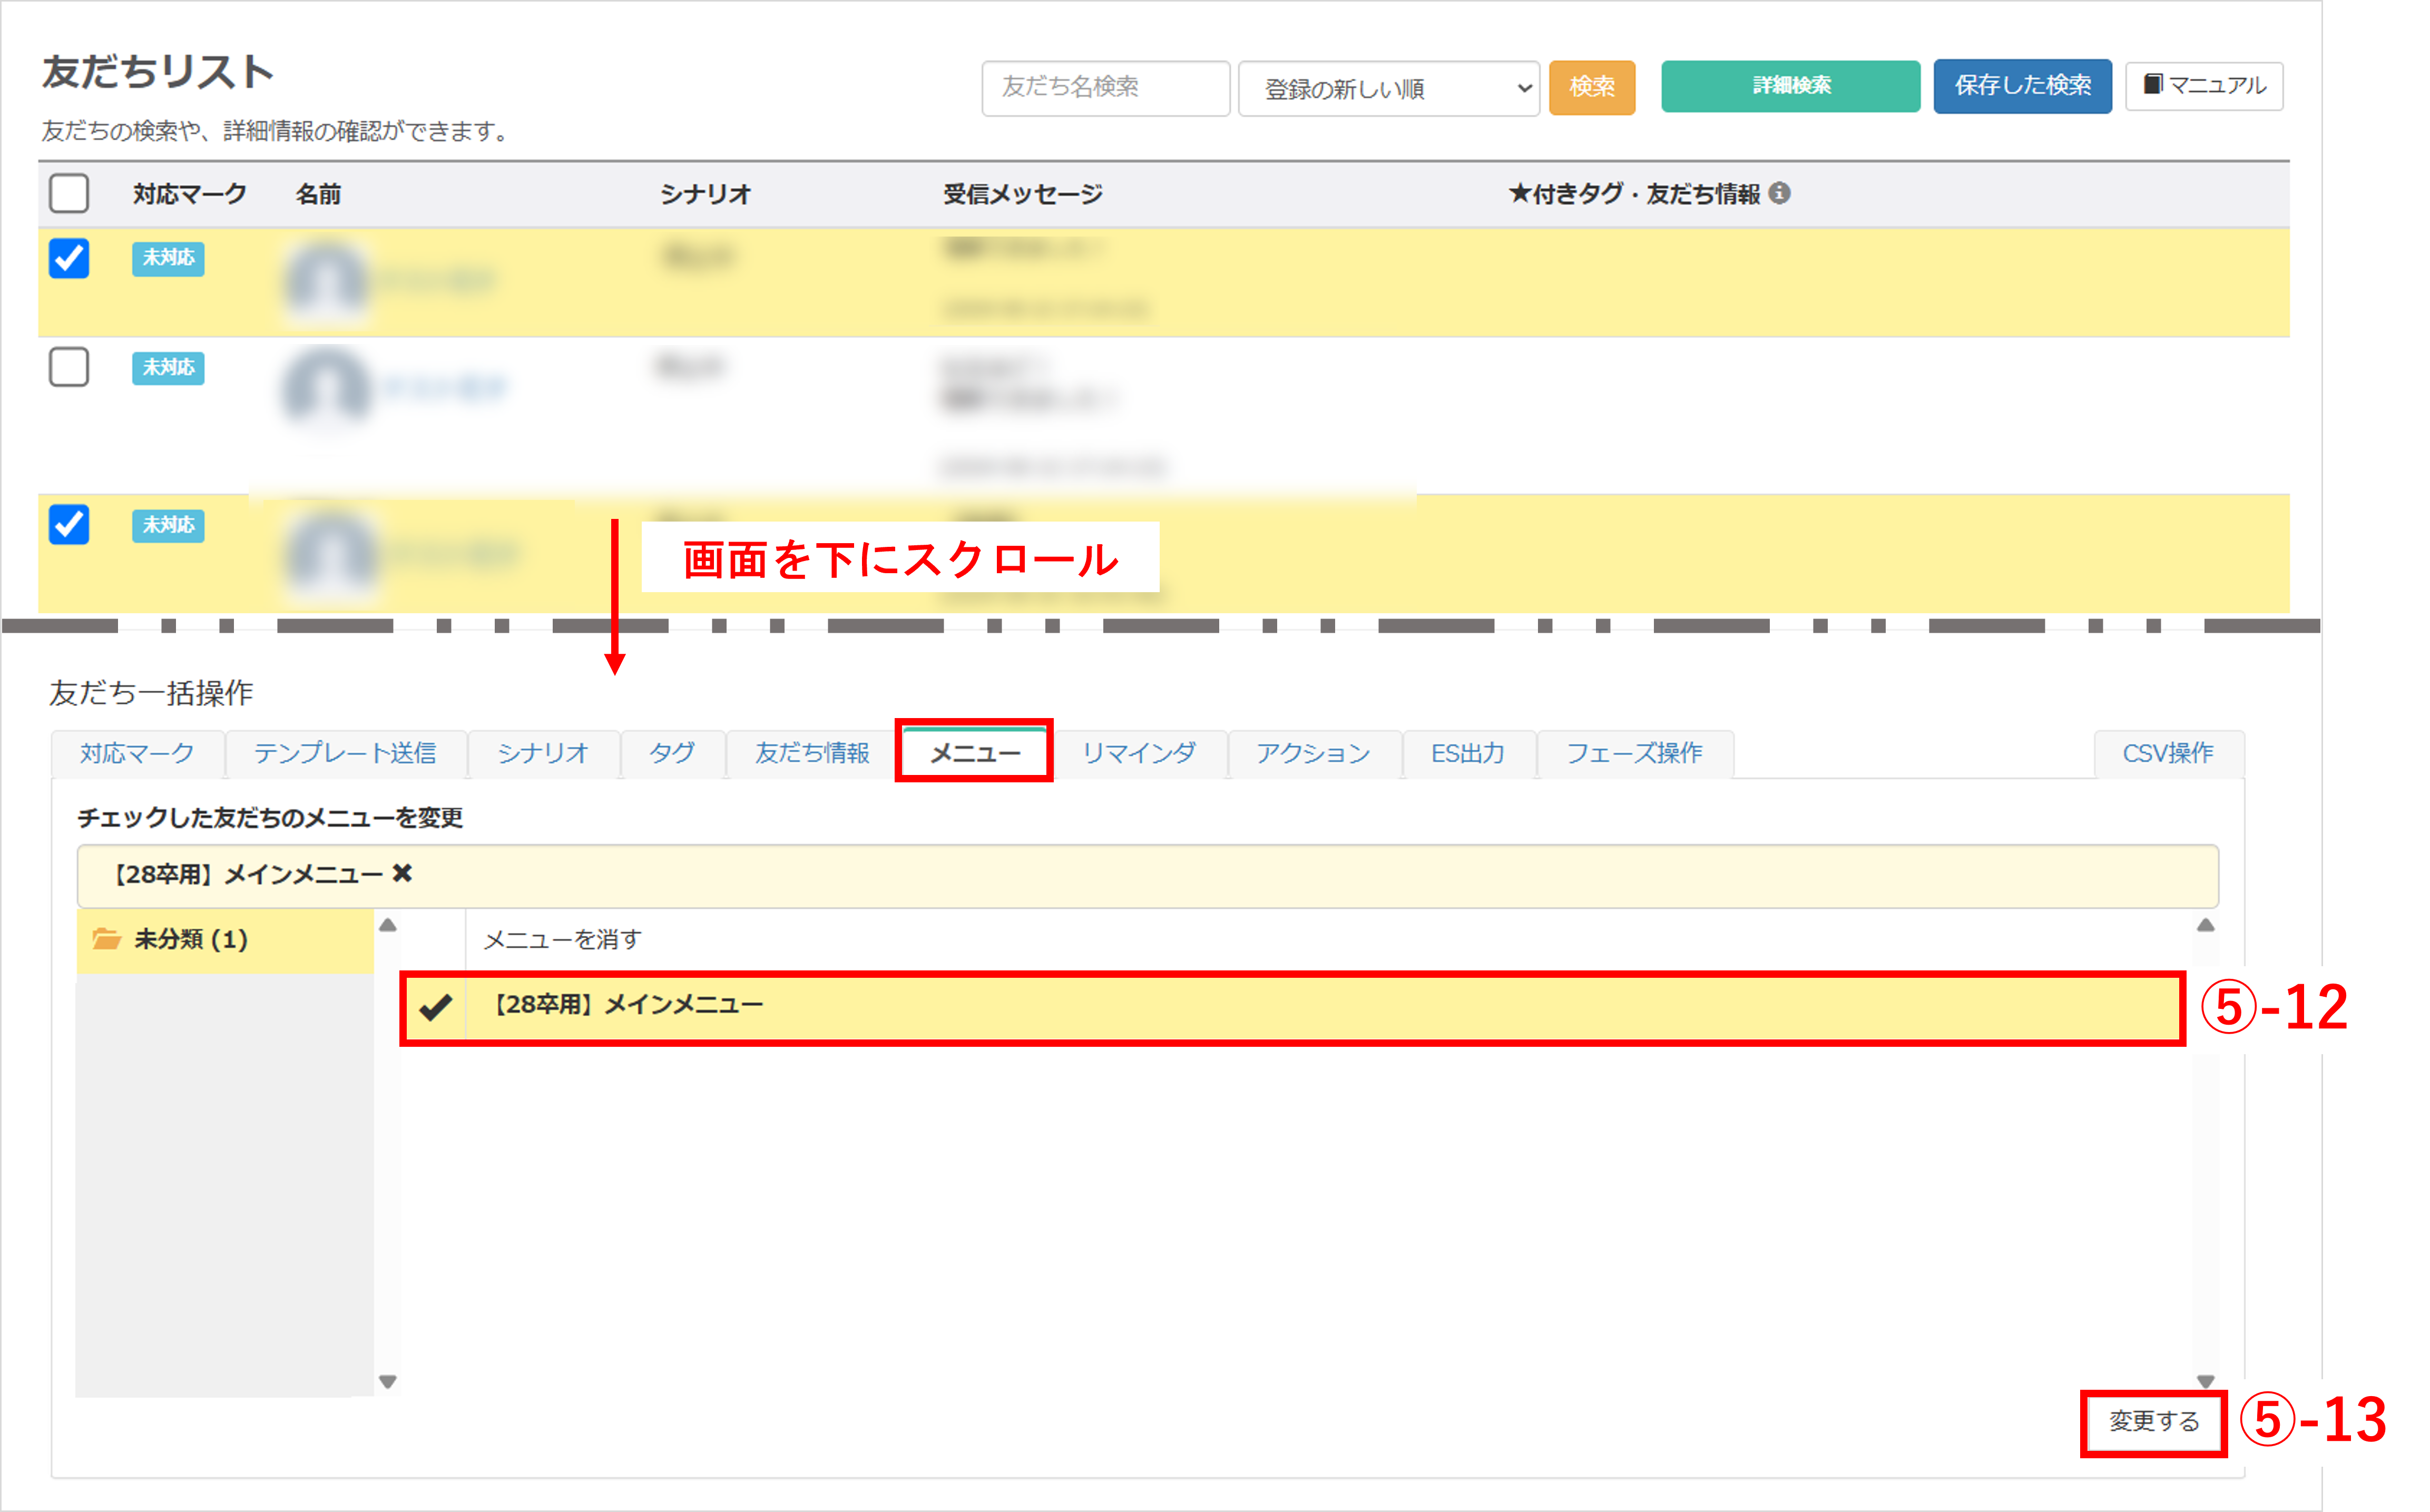
Task: Click the green 詳細検索 button
Action: click(x=1789, y=86)
